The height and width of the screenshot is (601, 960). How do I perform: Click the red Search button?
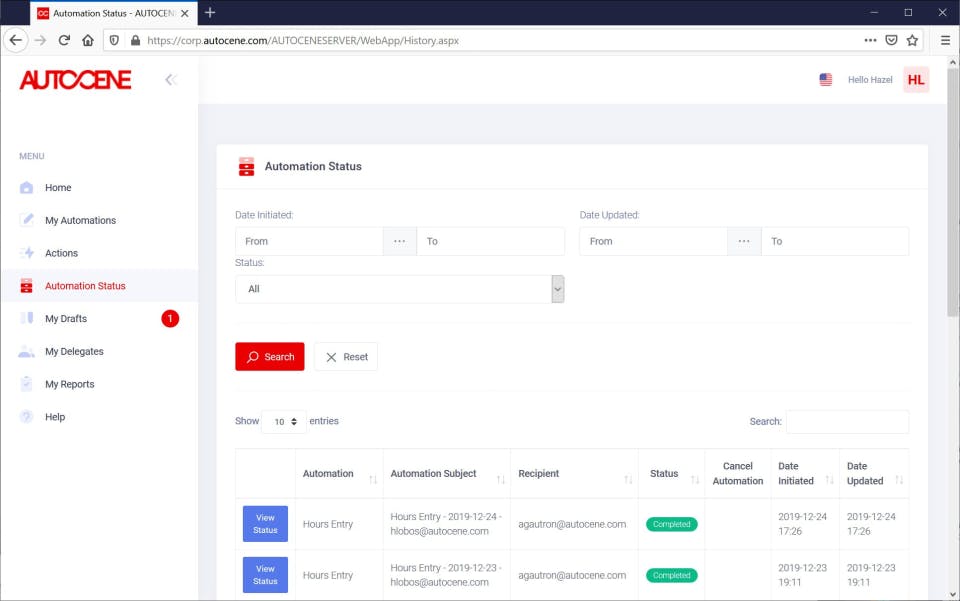point(270,357)
